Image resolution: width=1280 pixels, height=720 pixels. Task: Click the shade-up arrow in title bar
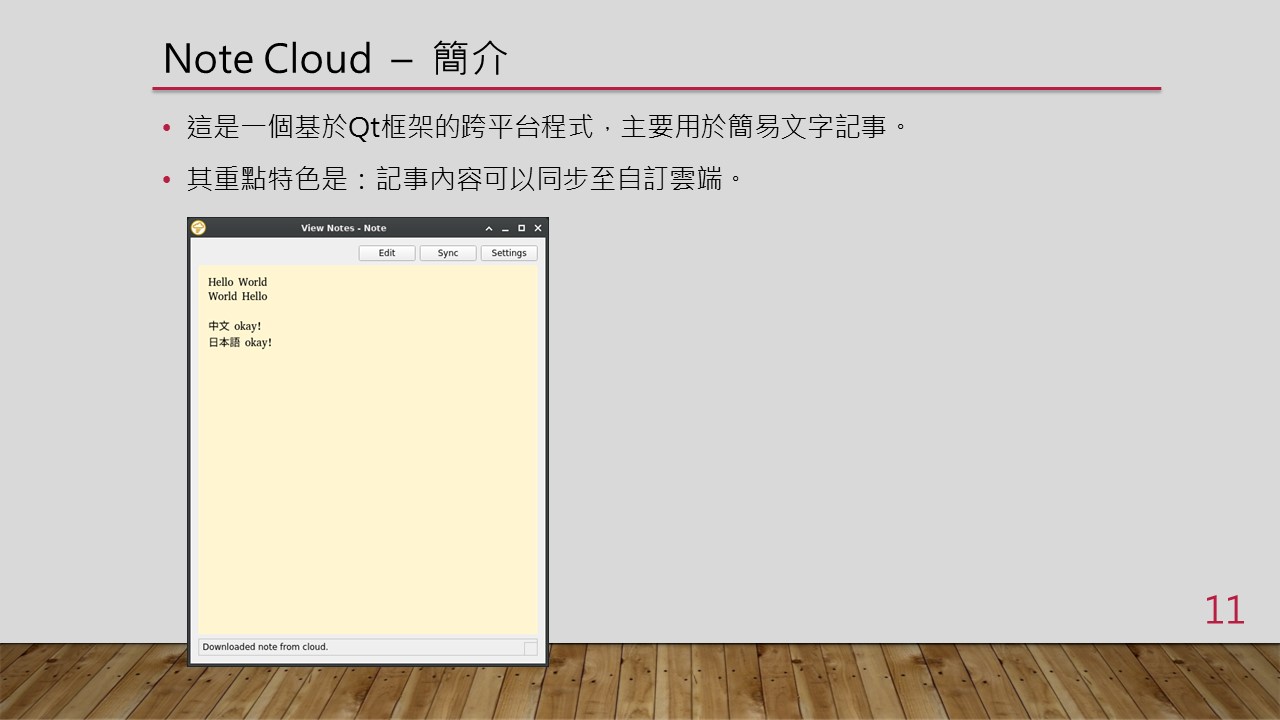point(489,228)
